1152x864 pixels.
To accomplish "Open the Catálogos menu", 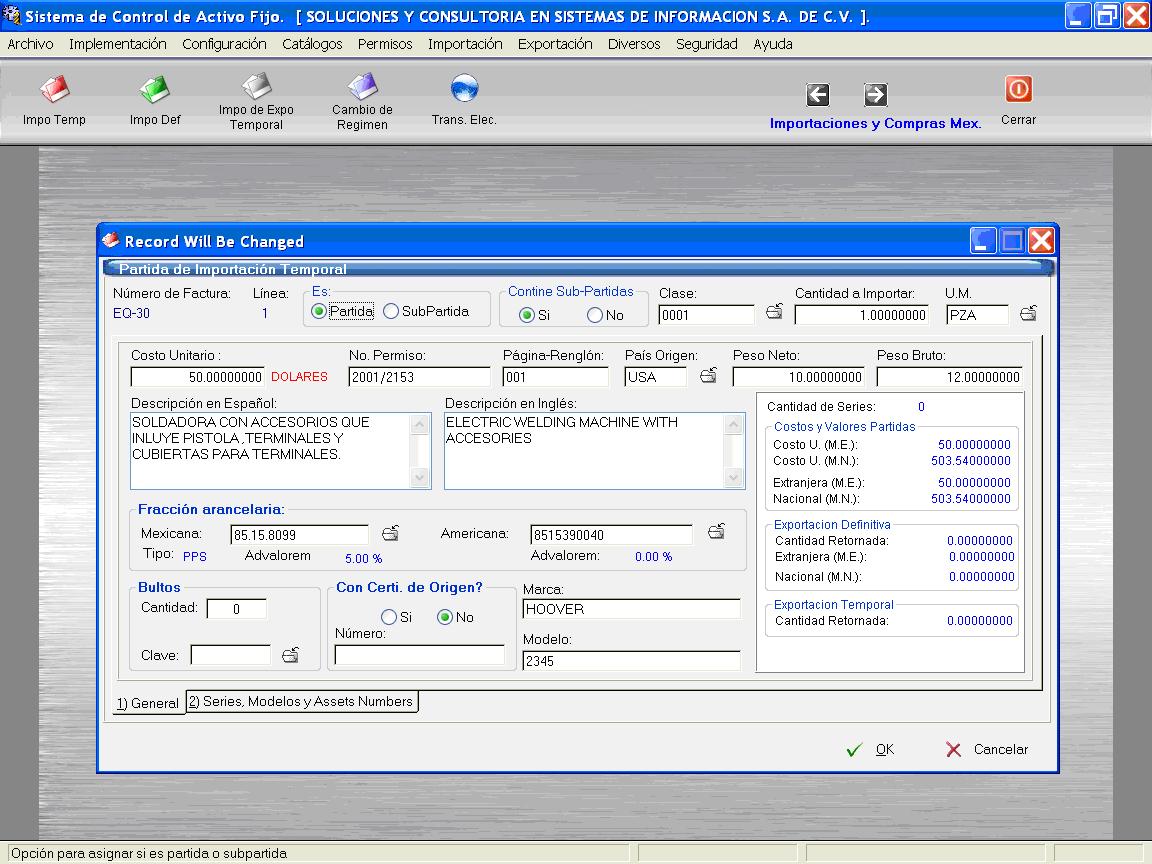I will pos(312,44).
